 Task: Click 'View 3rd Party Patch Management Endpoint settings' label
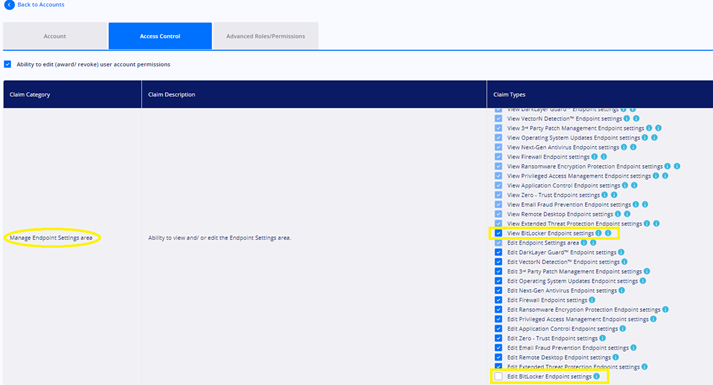coord(576,128)
